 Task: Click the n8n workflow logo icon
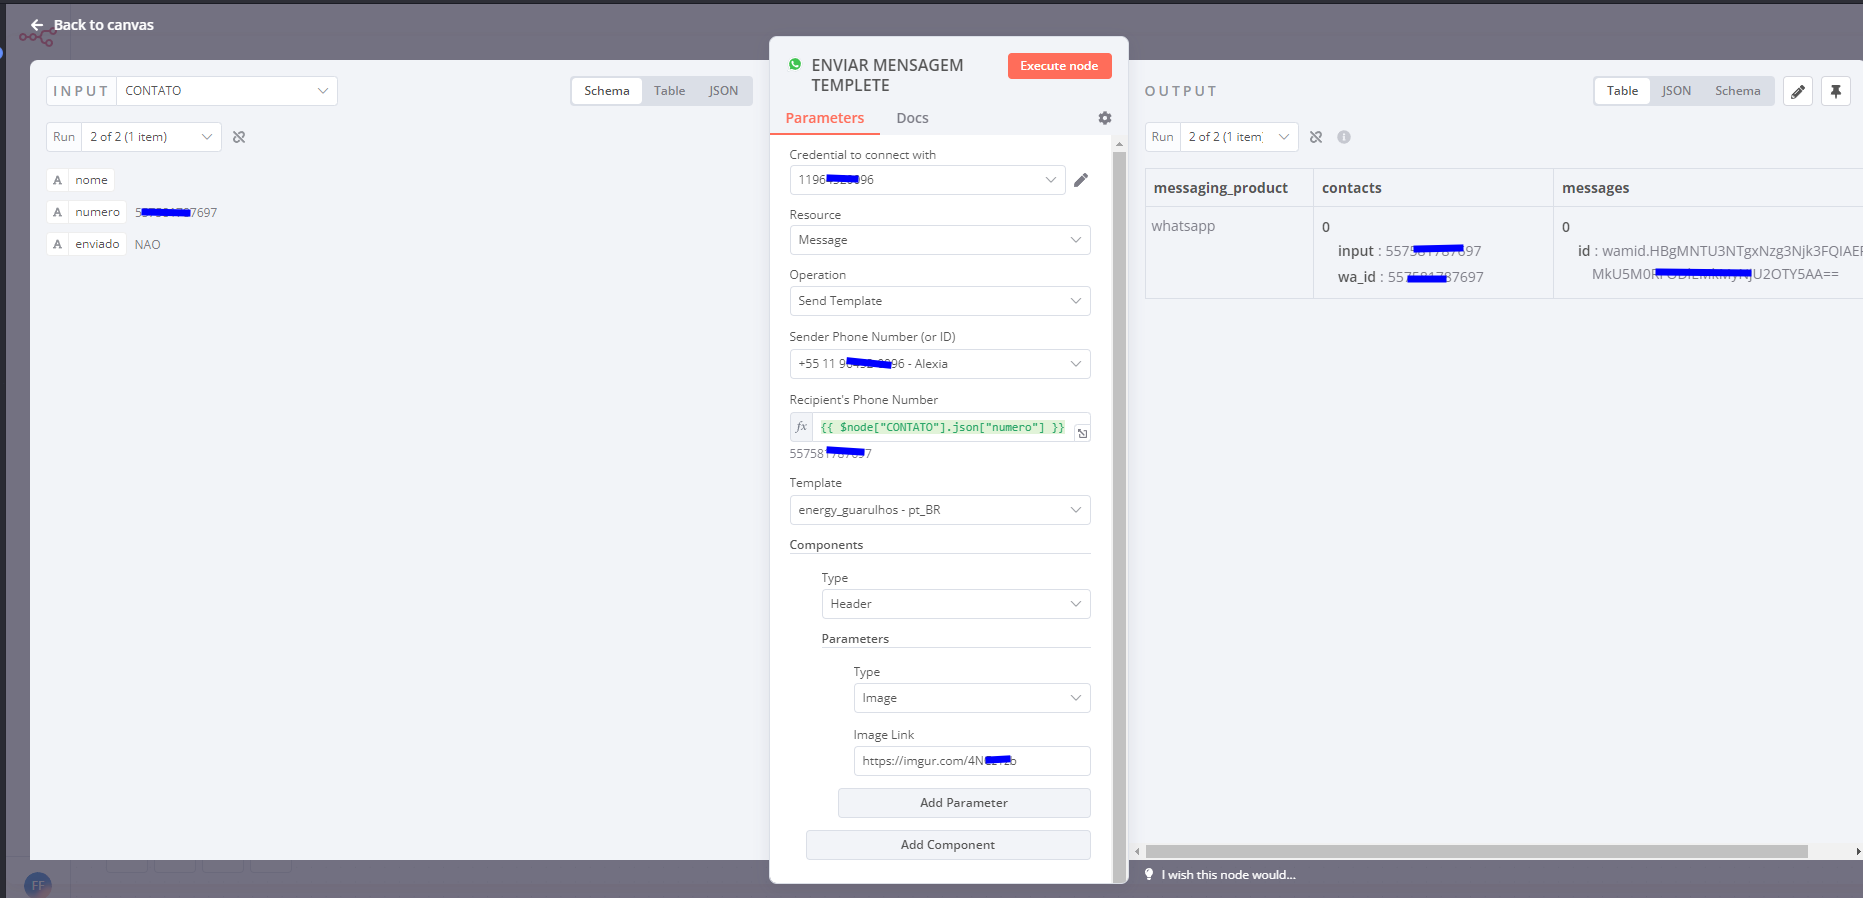click(x=37, y=38)
